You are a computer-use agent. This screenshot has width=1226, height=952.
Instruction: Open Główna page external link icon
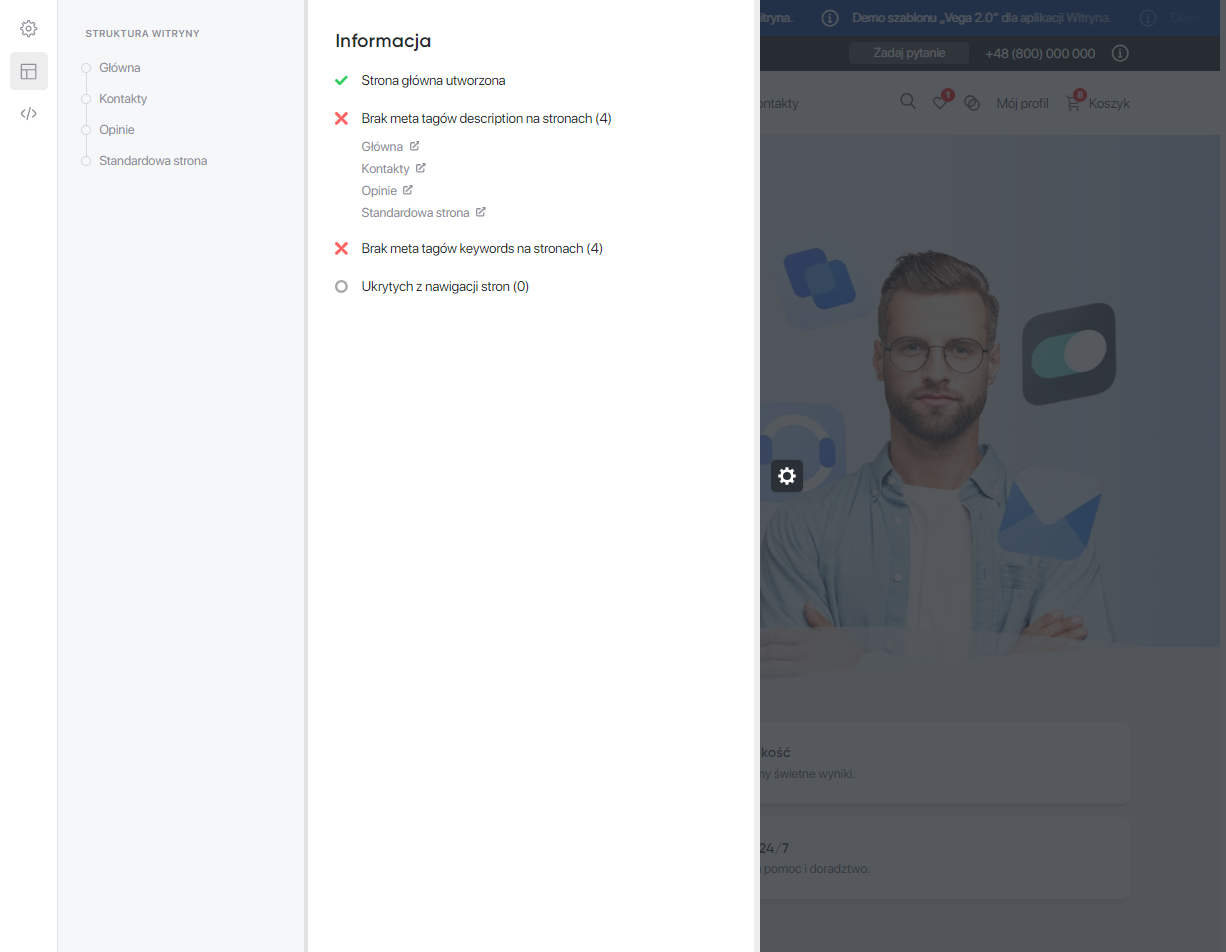click(415, 146)
